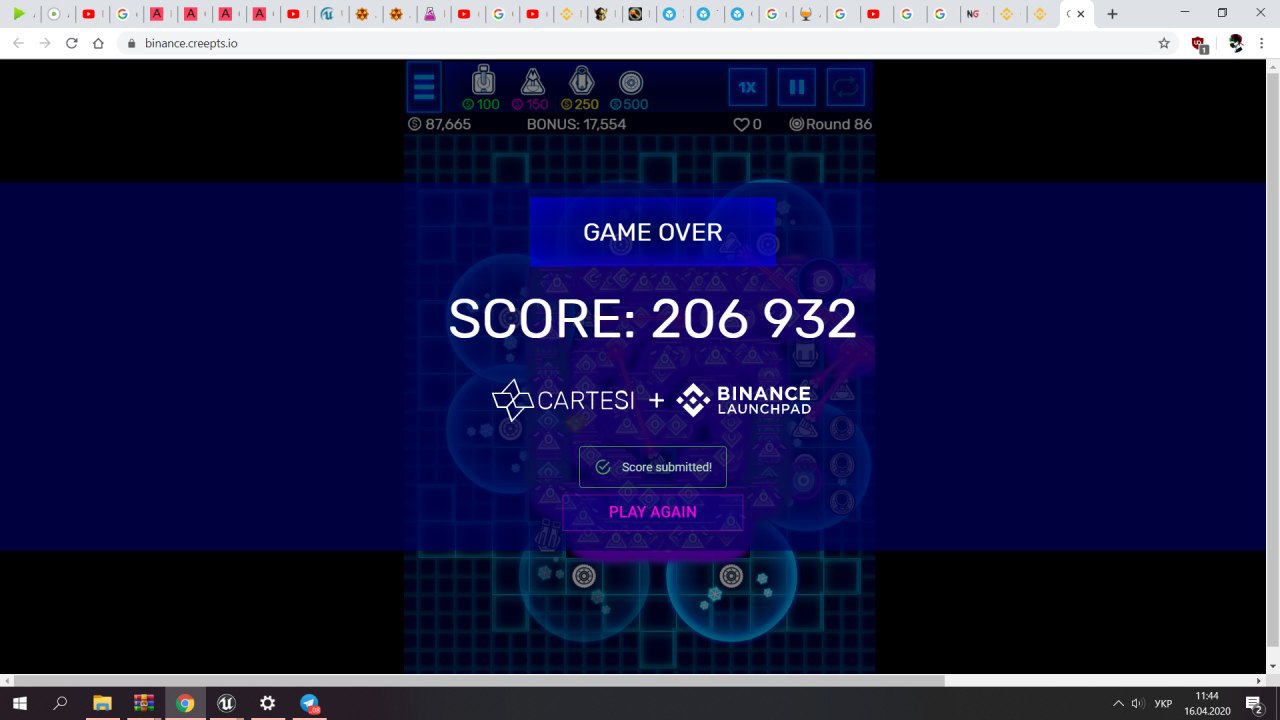Click the heart lives counter
The image size is (1280, 720).
pos(748,125)
